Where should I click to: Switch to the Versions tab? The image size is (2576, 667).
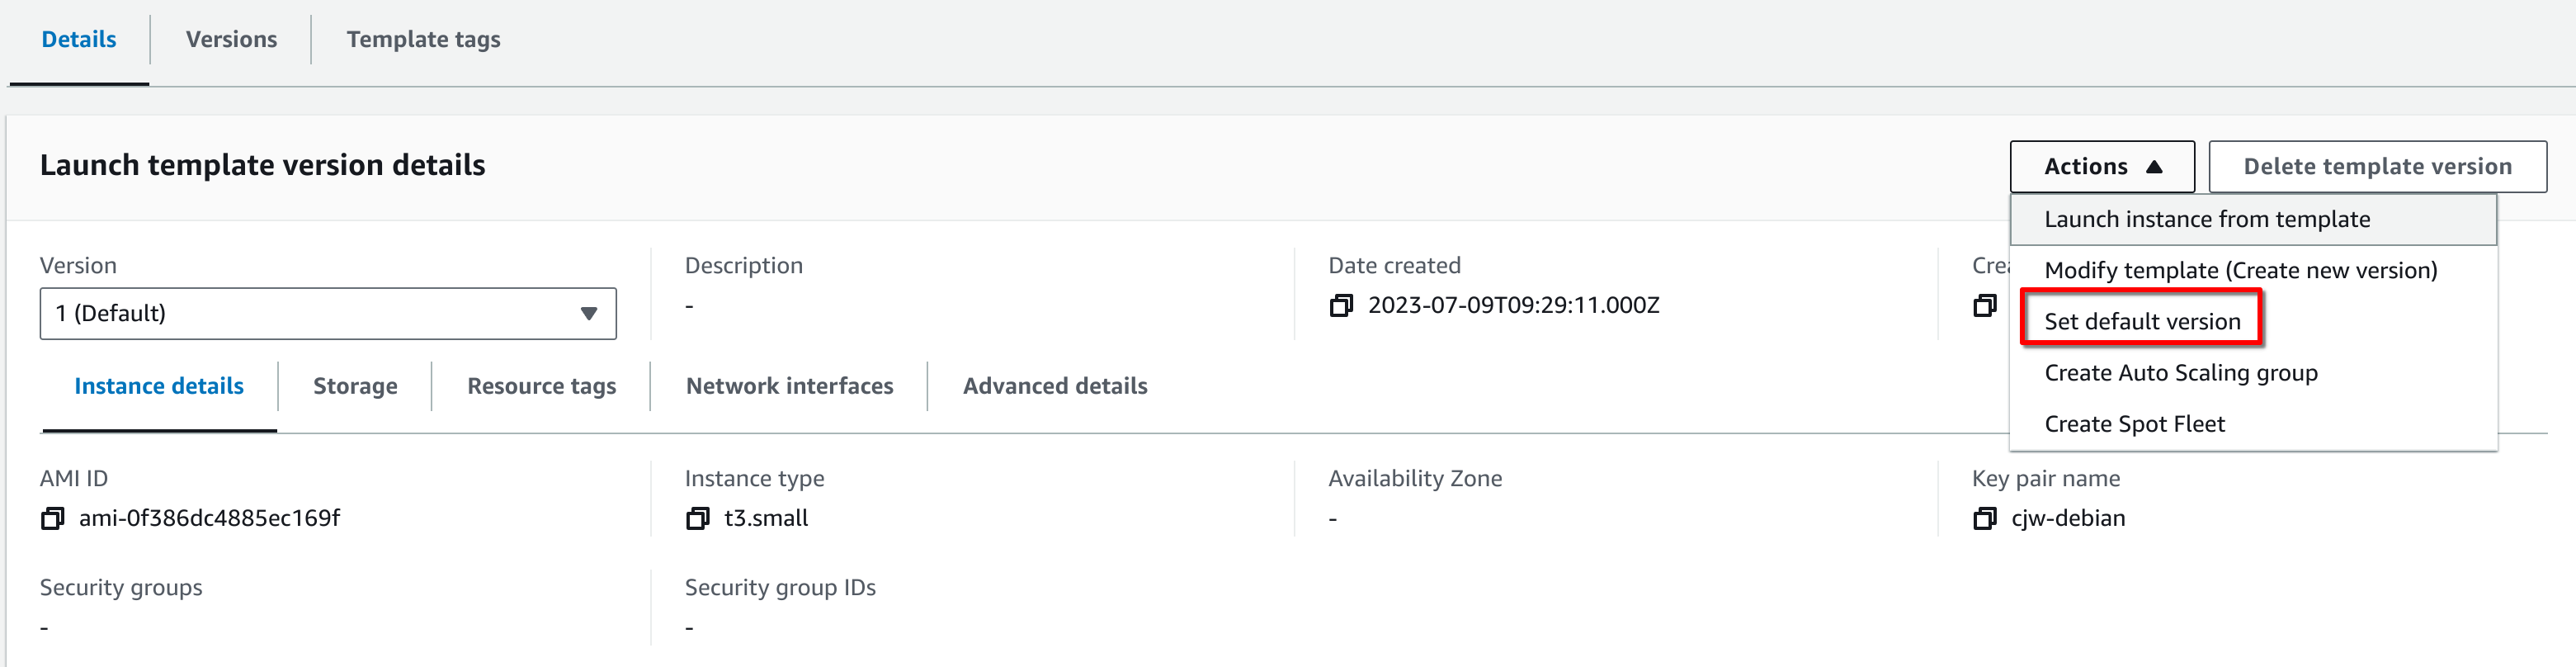(x=231, y=40)
